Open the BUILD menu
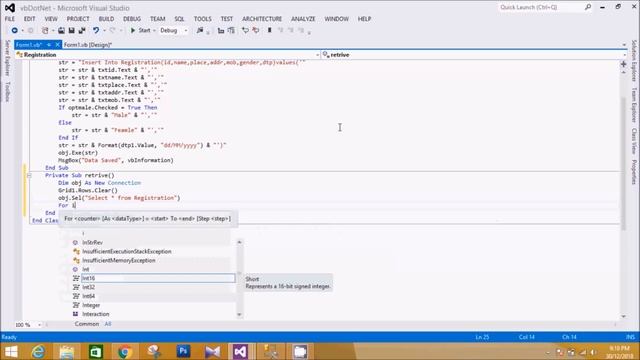The width and height of the screenshot is (640, 360). [107, 19]
